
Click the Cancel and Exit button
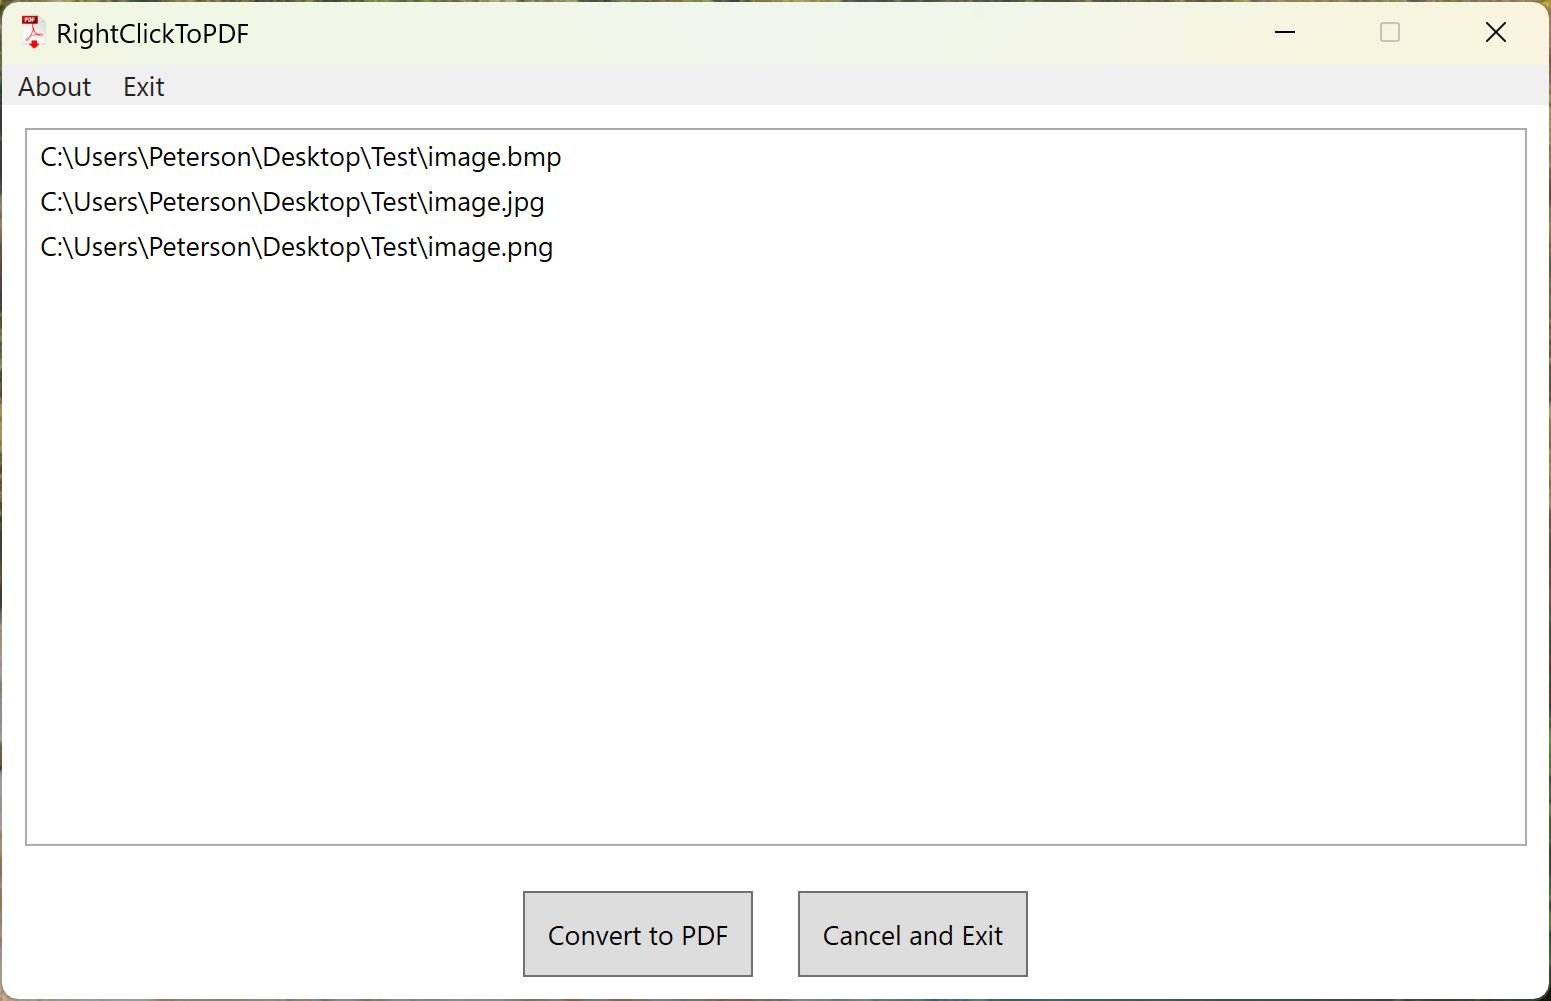[913, 934]
